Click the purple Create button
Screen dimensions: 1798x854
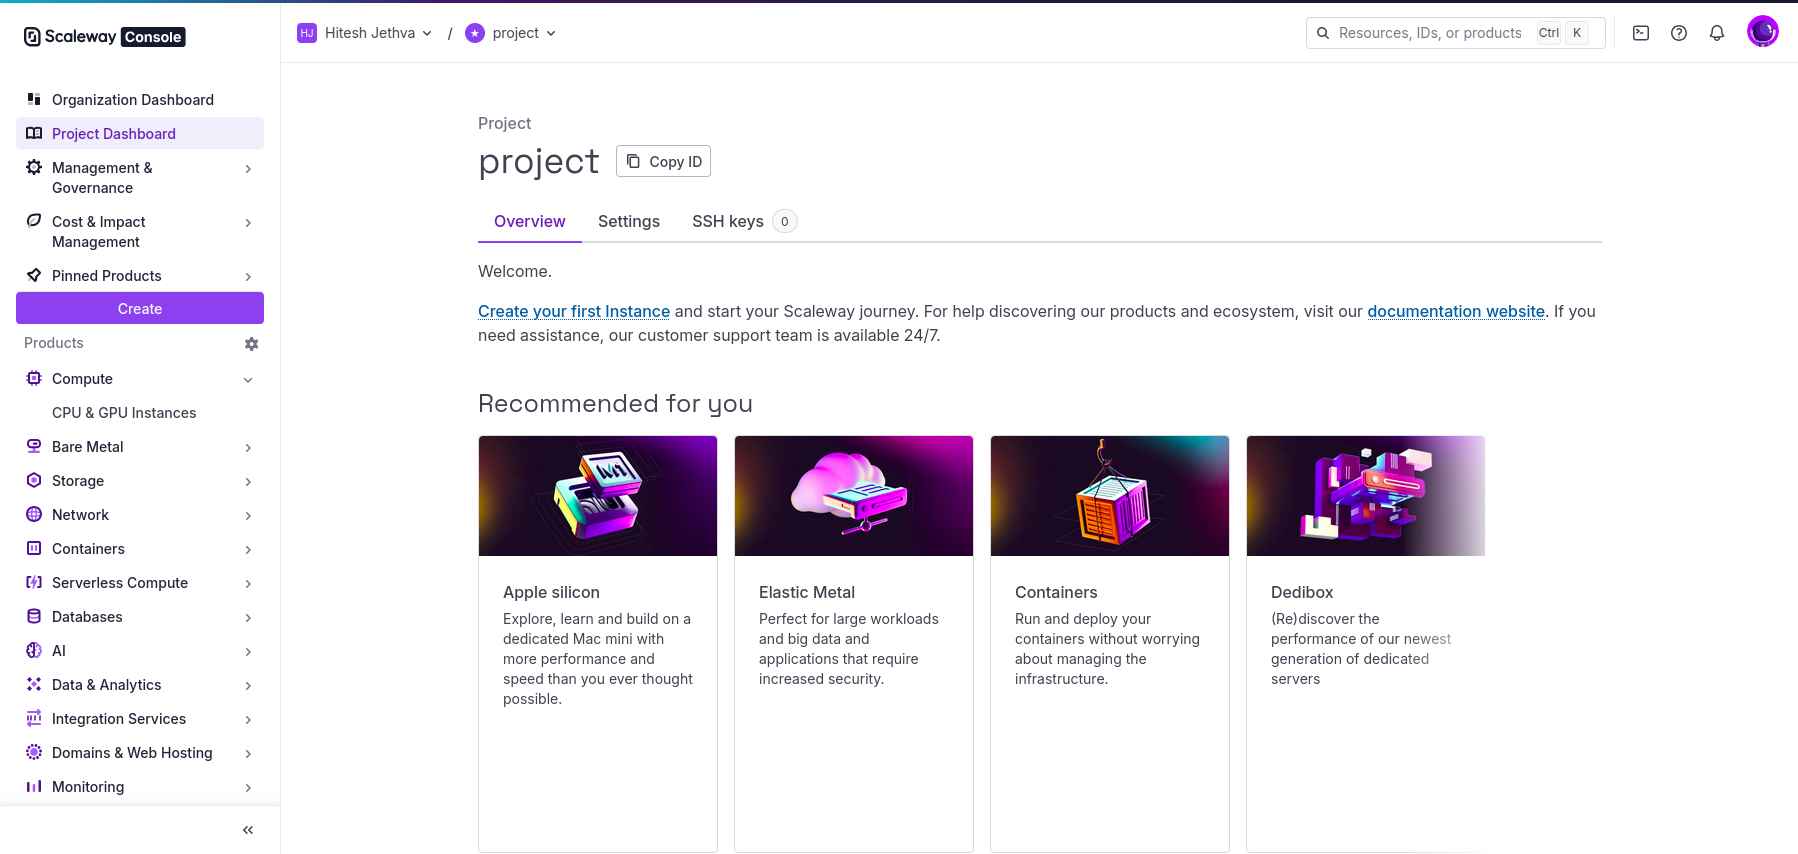(x=140, y=308)
